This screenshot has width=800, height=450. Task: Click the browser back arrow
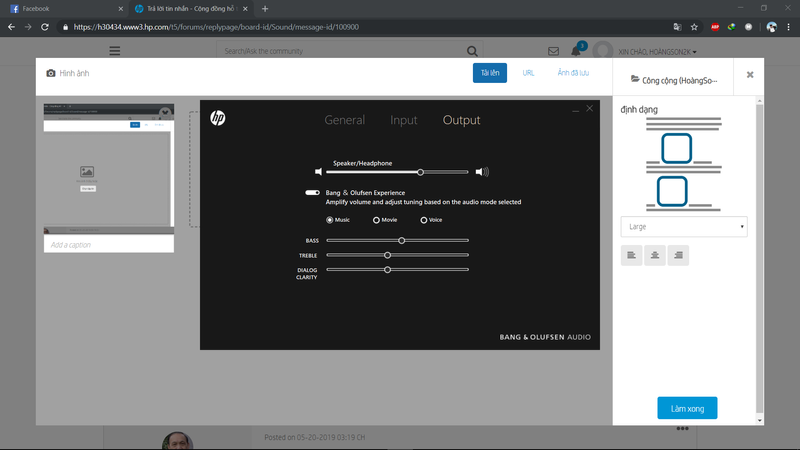(x=11, y=27)
